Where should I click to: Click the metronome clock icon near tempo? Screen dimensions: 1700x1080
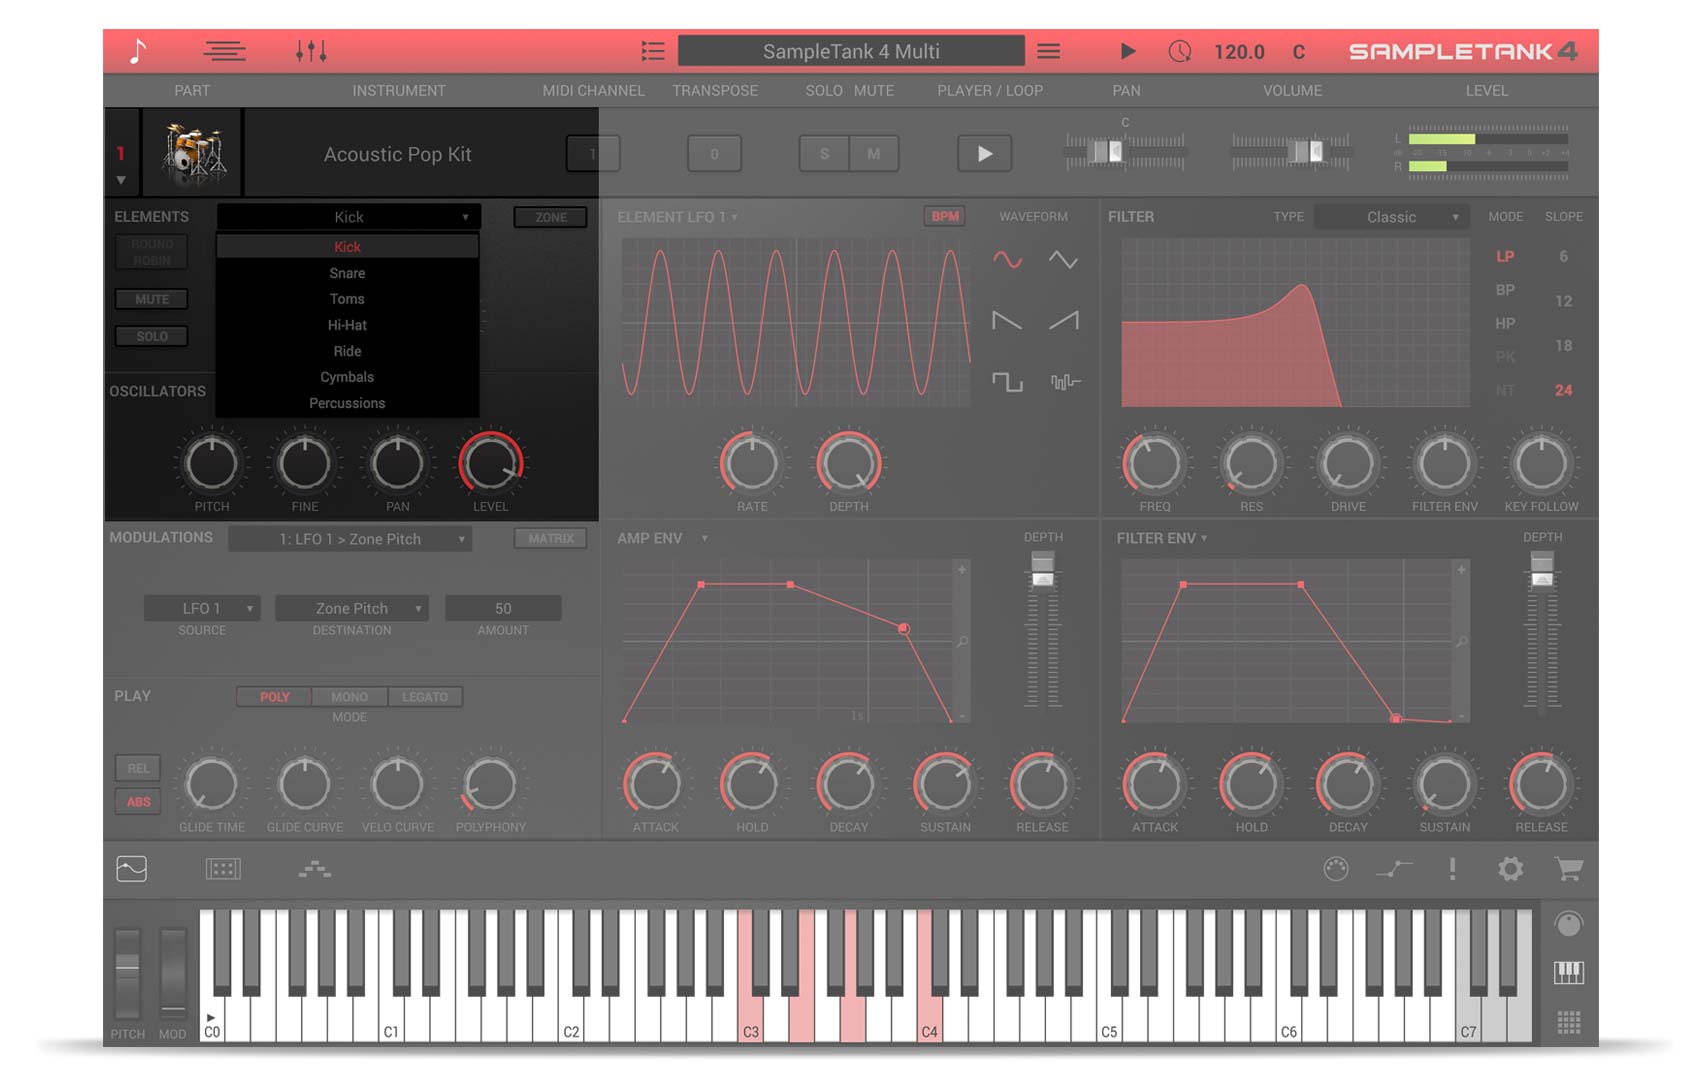coord(1180,51)
